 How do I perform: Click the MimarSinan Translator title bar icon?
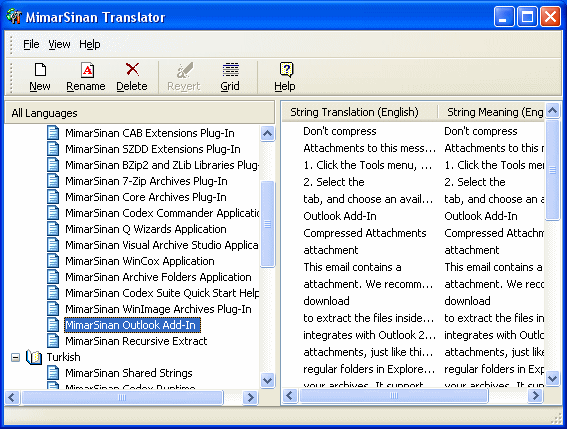coord(14,17)
